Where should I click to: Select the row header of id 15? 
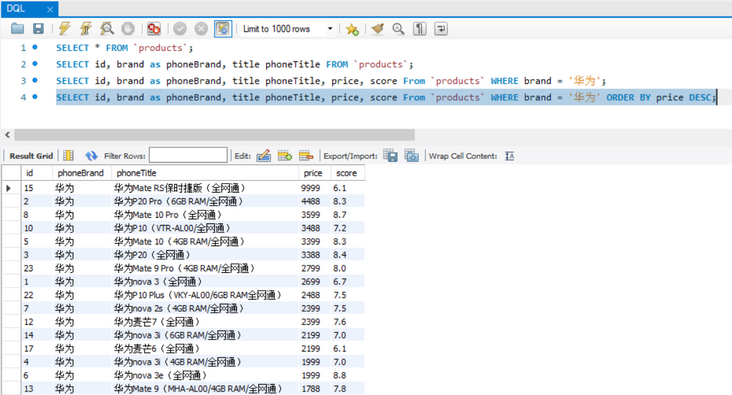pyautogui.click(x=11, y=188)
